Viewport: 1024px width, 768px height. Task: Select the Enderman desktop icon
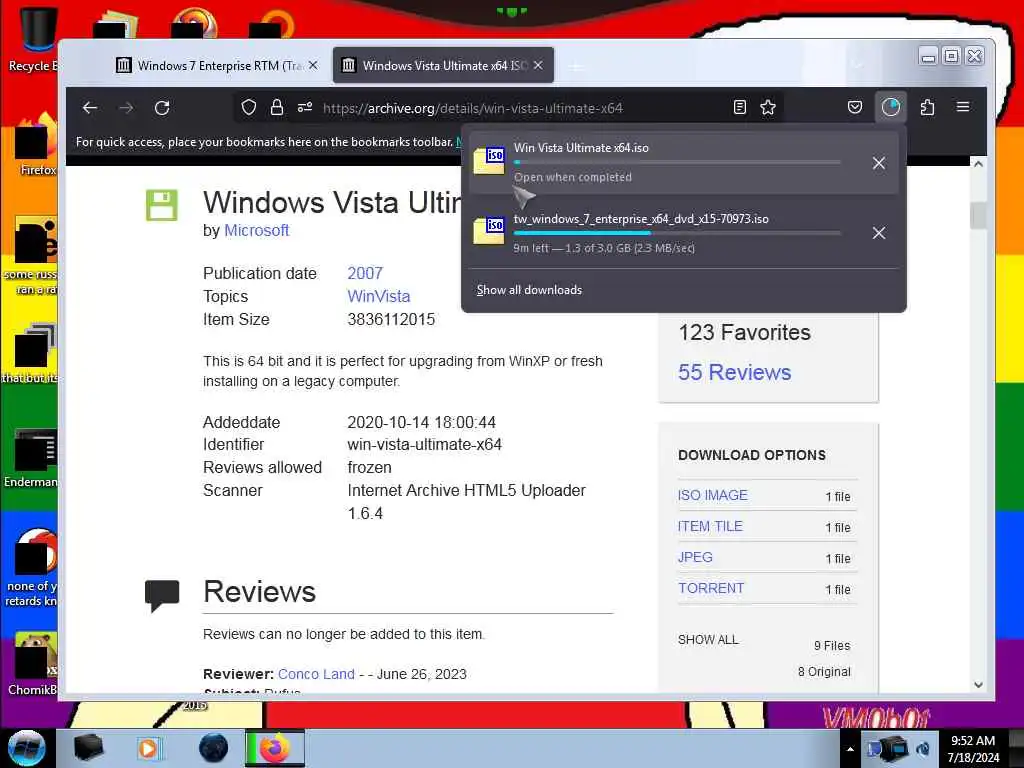point(31,458)
